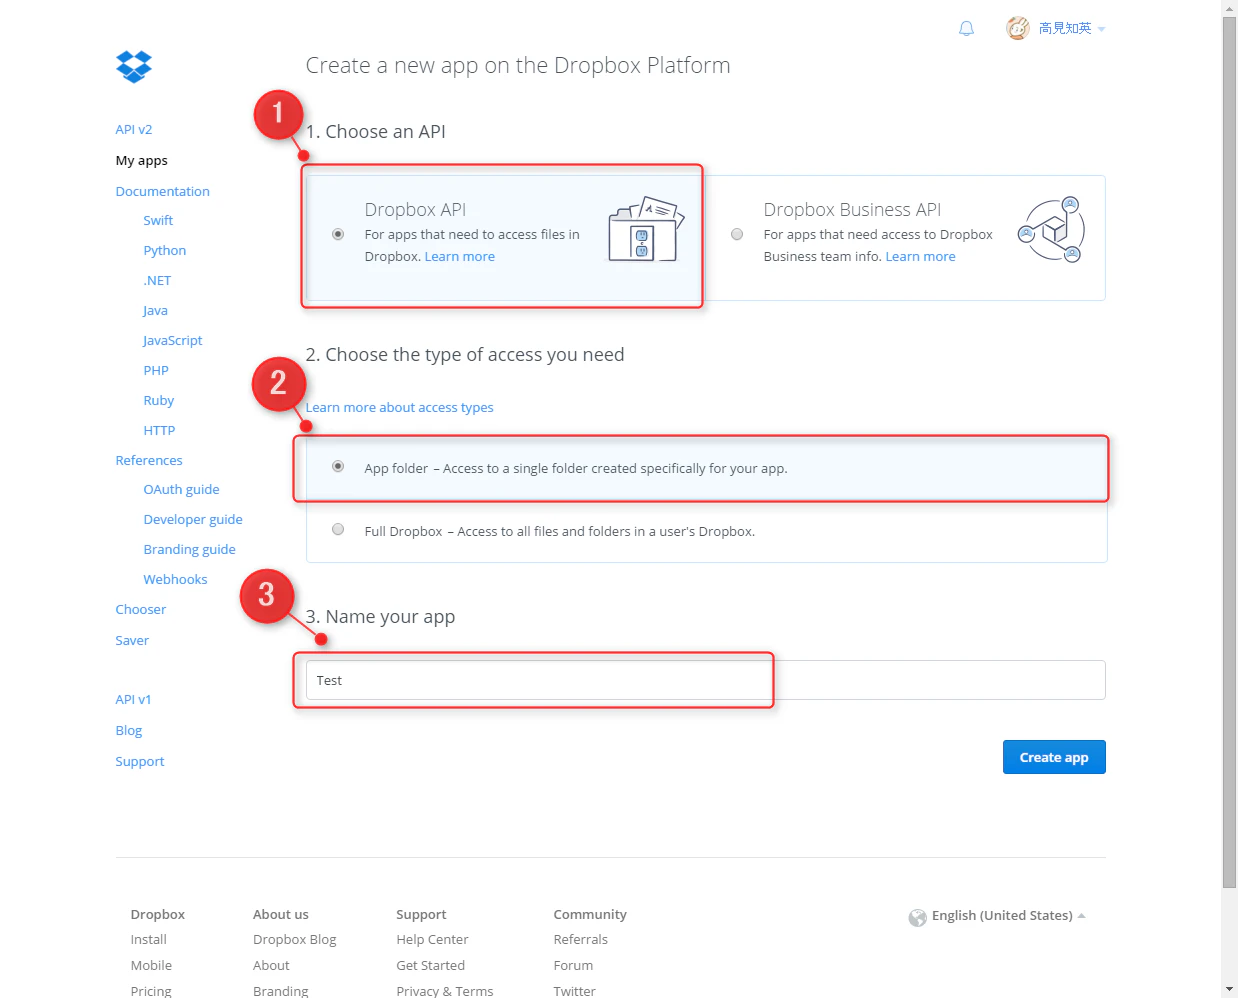This screenshot has height=998, width=1238.
Task: Open API v2 in the sidebar
Action: [134, 130]
